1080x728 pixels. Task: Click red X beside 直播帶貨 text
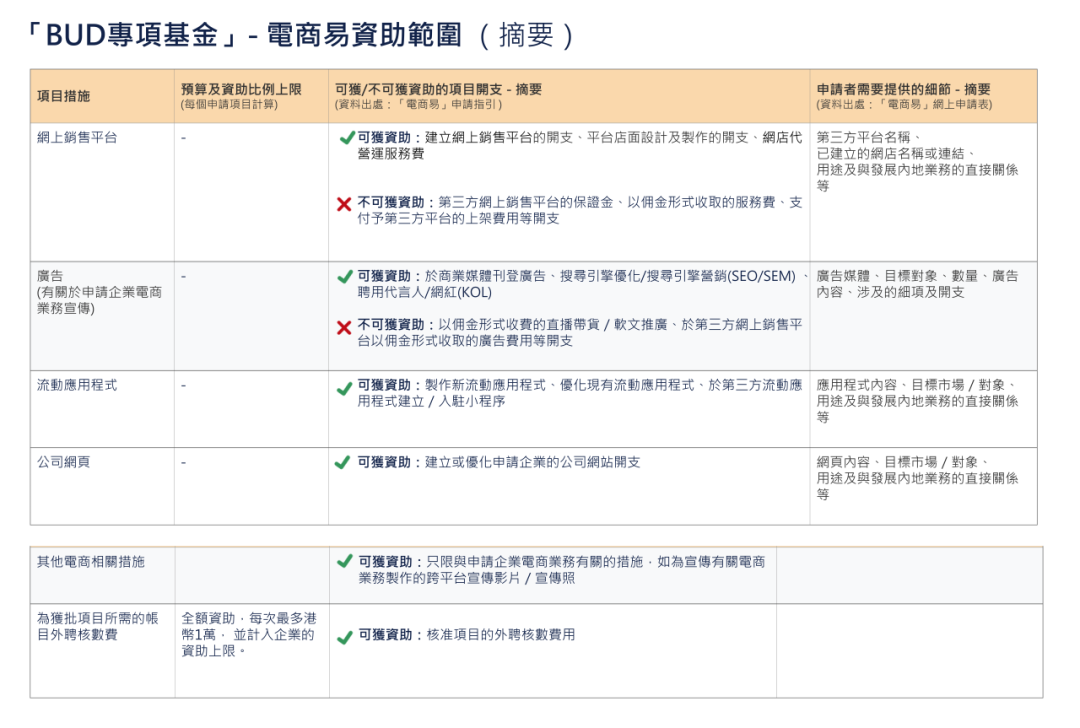tap(344, 327)
